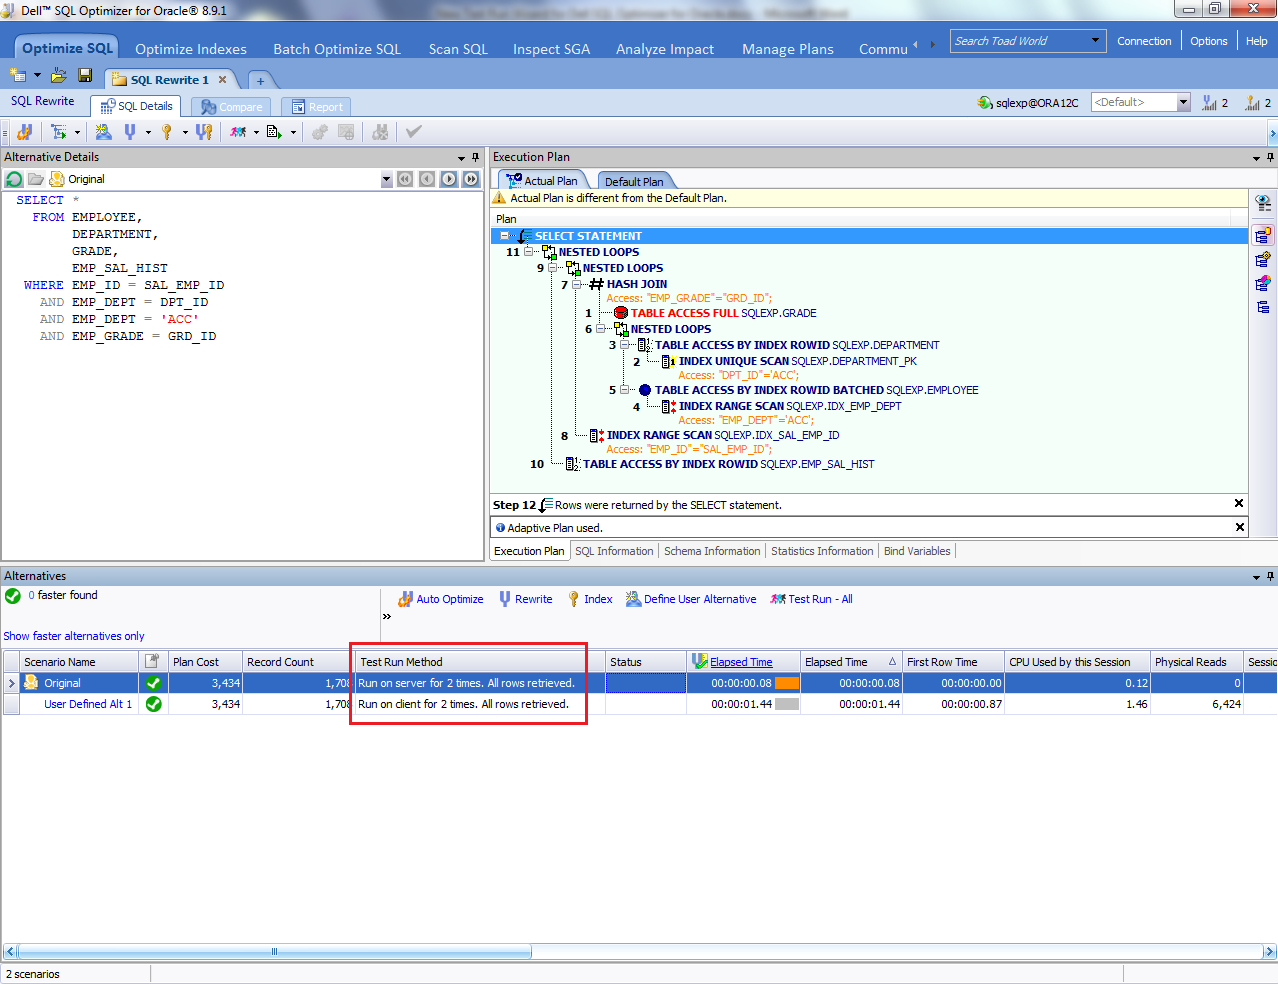Close the Adaptive Plan used message
This screenshot has height=984, width=1278.
(x=1240, y=527)
